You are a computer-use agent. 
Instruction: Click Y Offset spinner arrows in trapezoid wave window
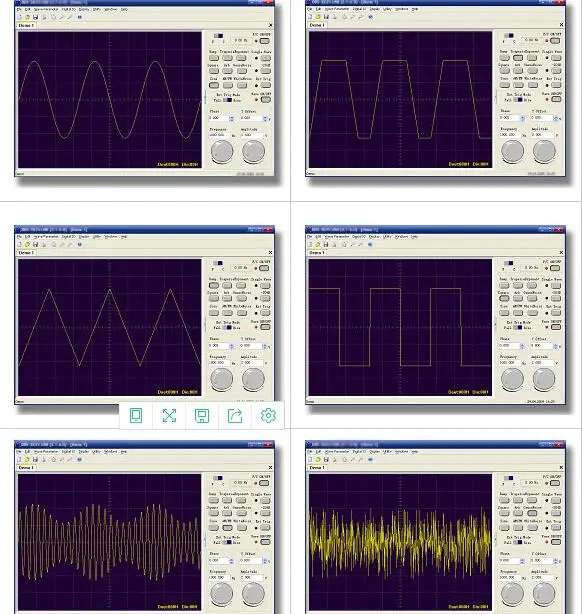(x=555, y=118)
